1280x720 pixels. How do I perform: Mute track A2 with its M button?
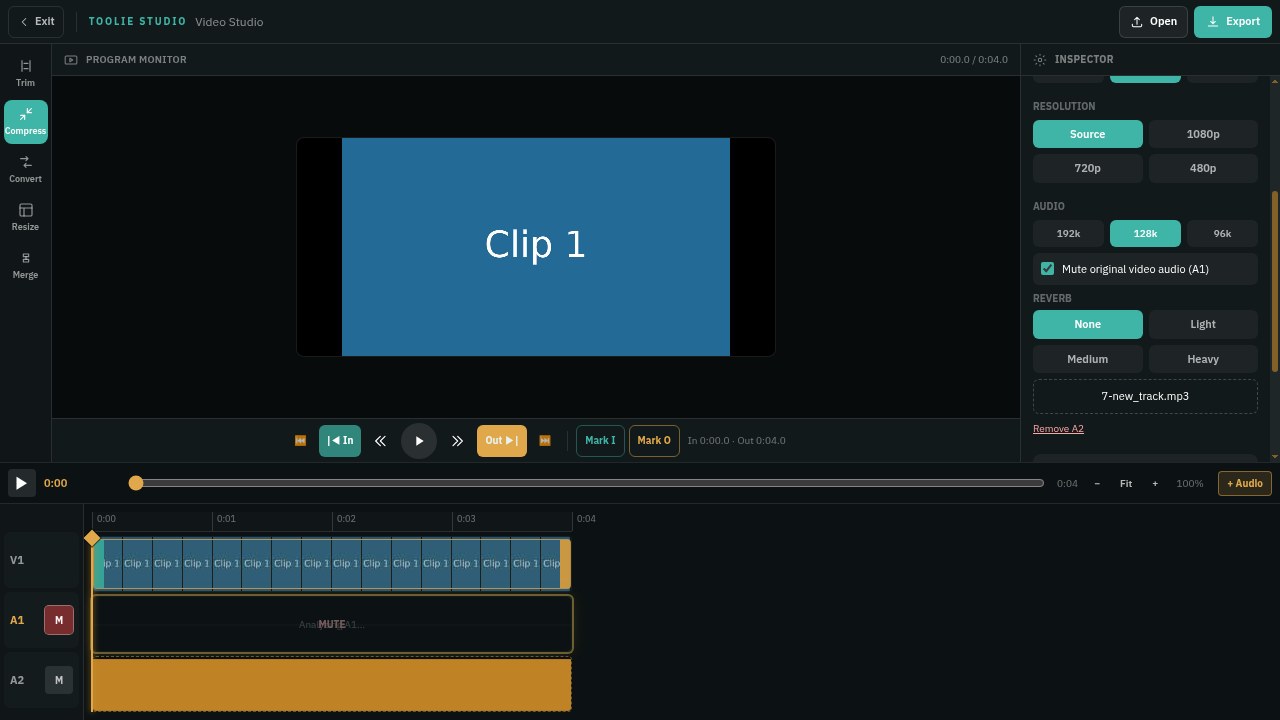point(59,680)
